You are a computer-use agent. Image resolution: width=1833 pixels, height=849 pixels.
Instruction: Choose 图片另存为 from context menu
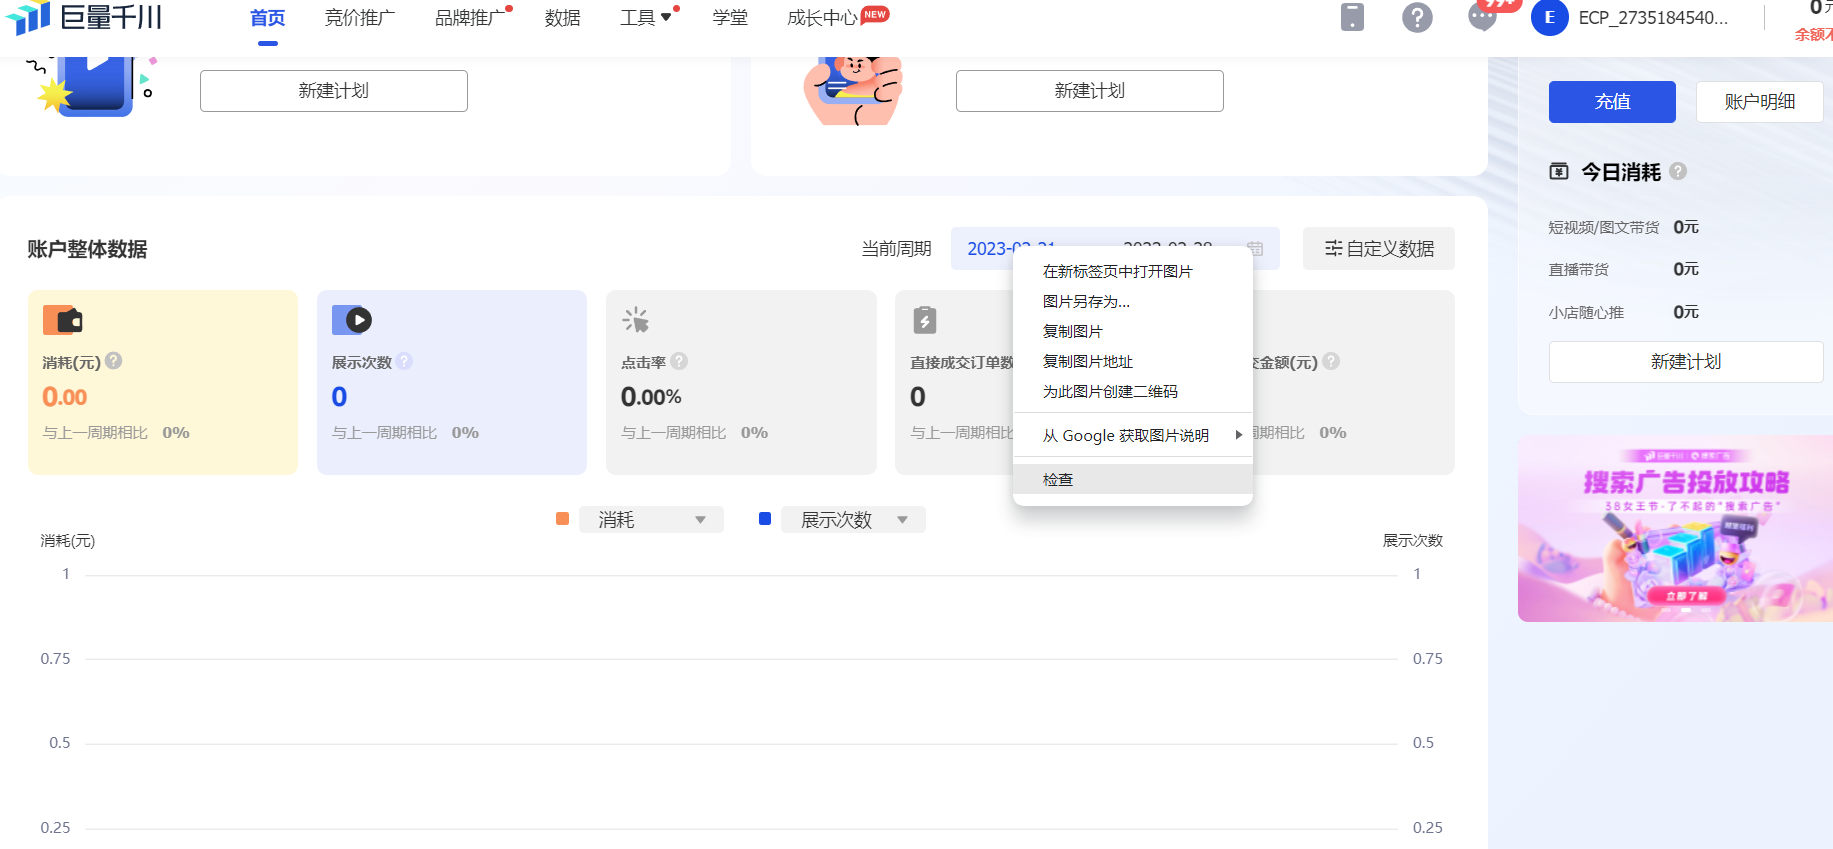click(1086, 301)
